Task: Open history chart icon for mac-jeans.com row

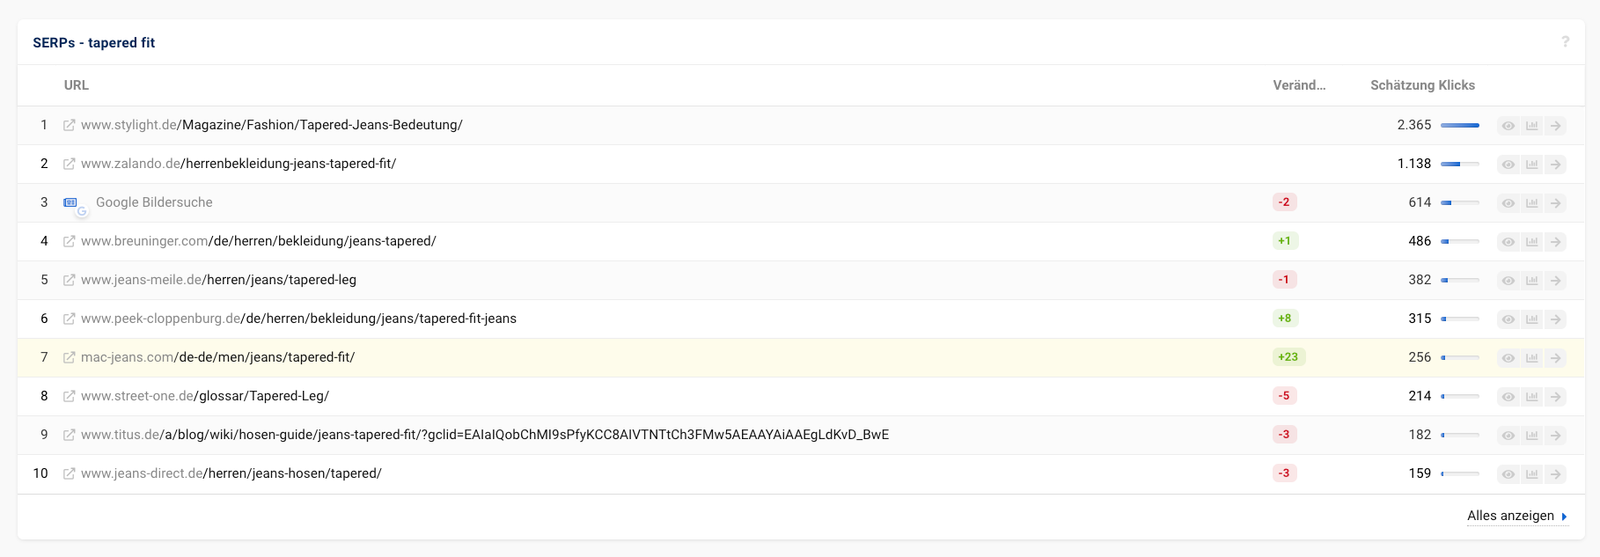Action: [x=1532, y=358]
